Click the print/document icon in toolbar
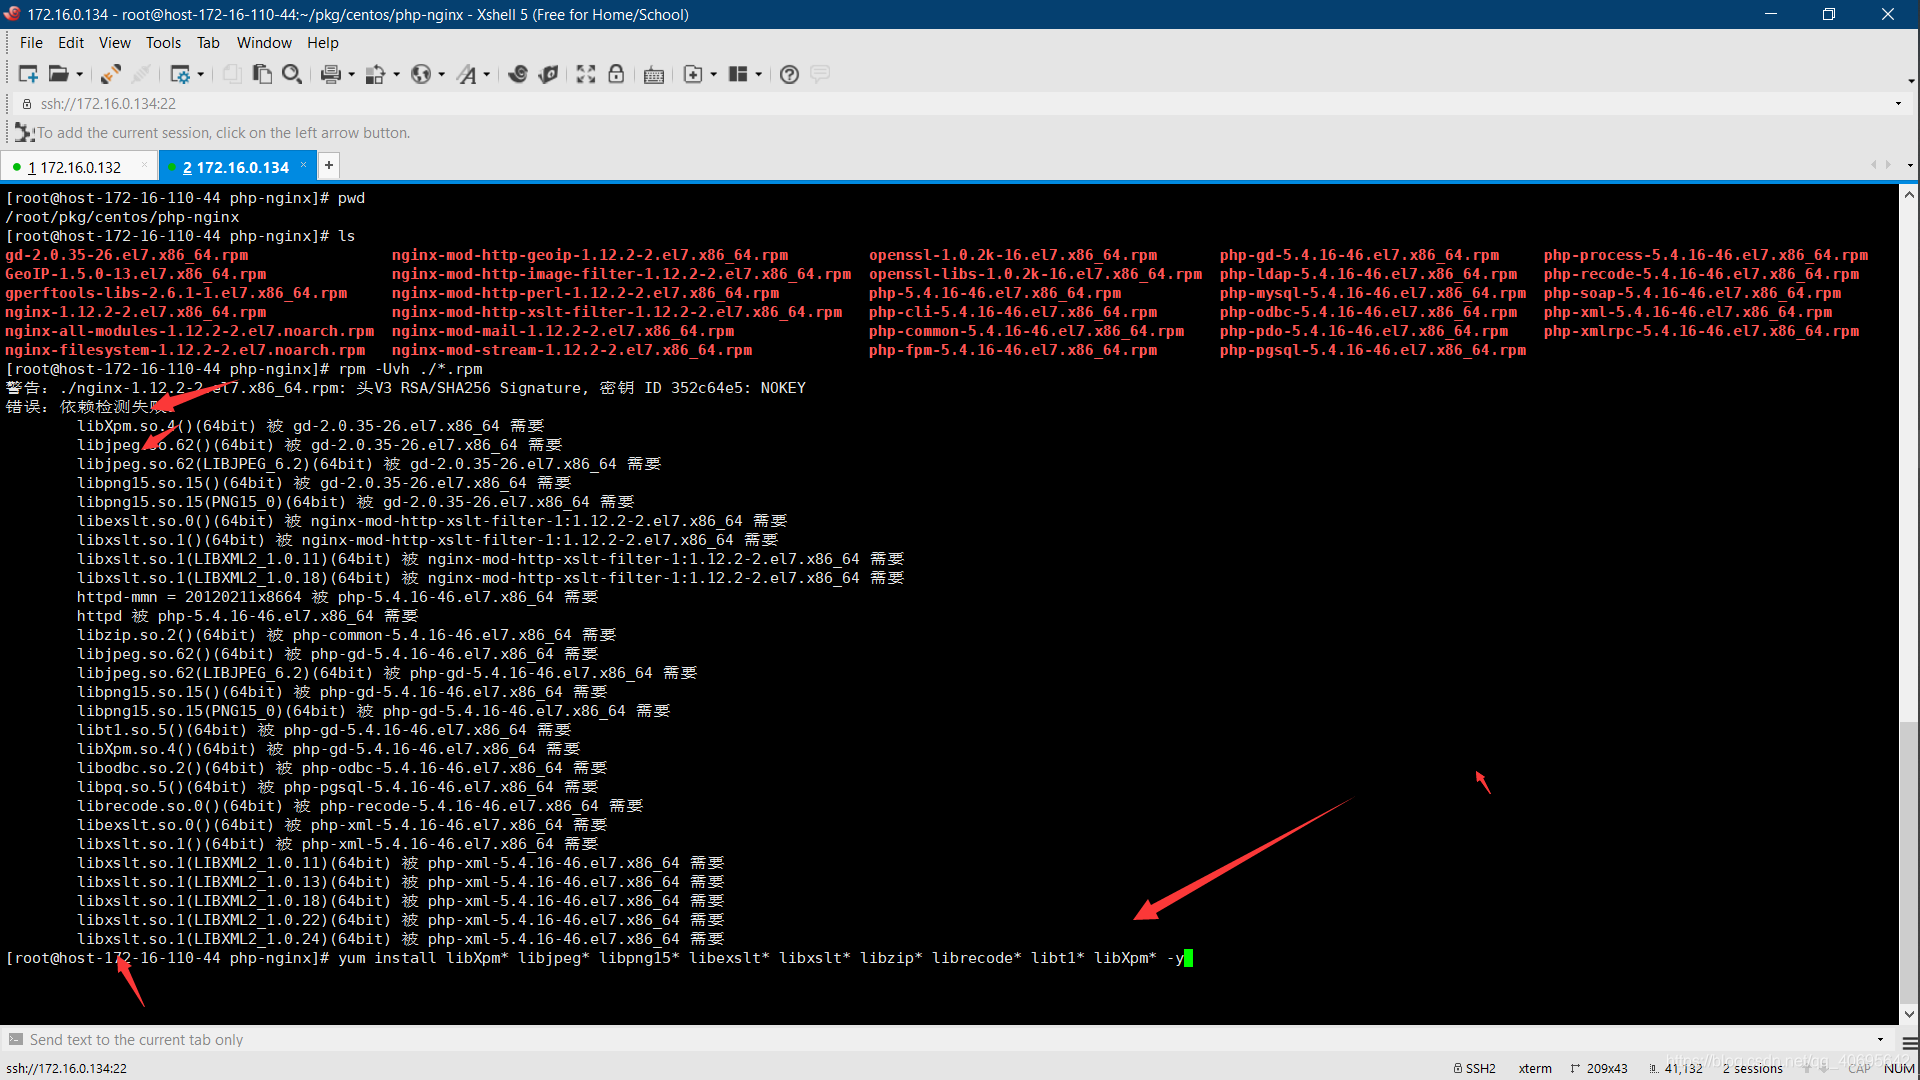 point(330,74)
